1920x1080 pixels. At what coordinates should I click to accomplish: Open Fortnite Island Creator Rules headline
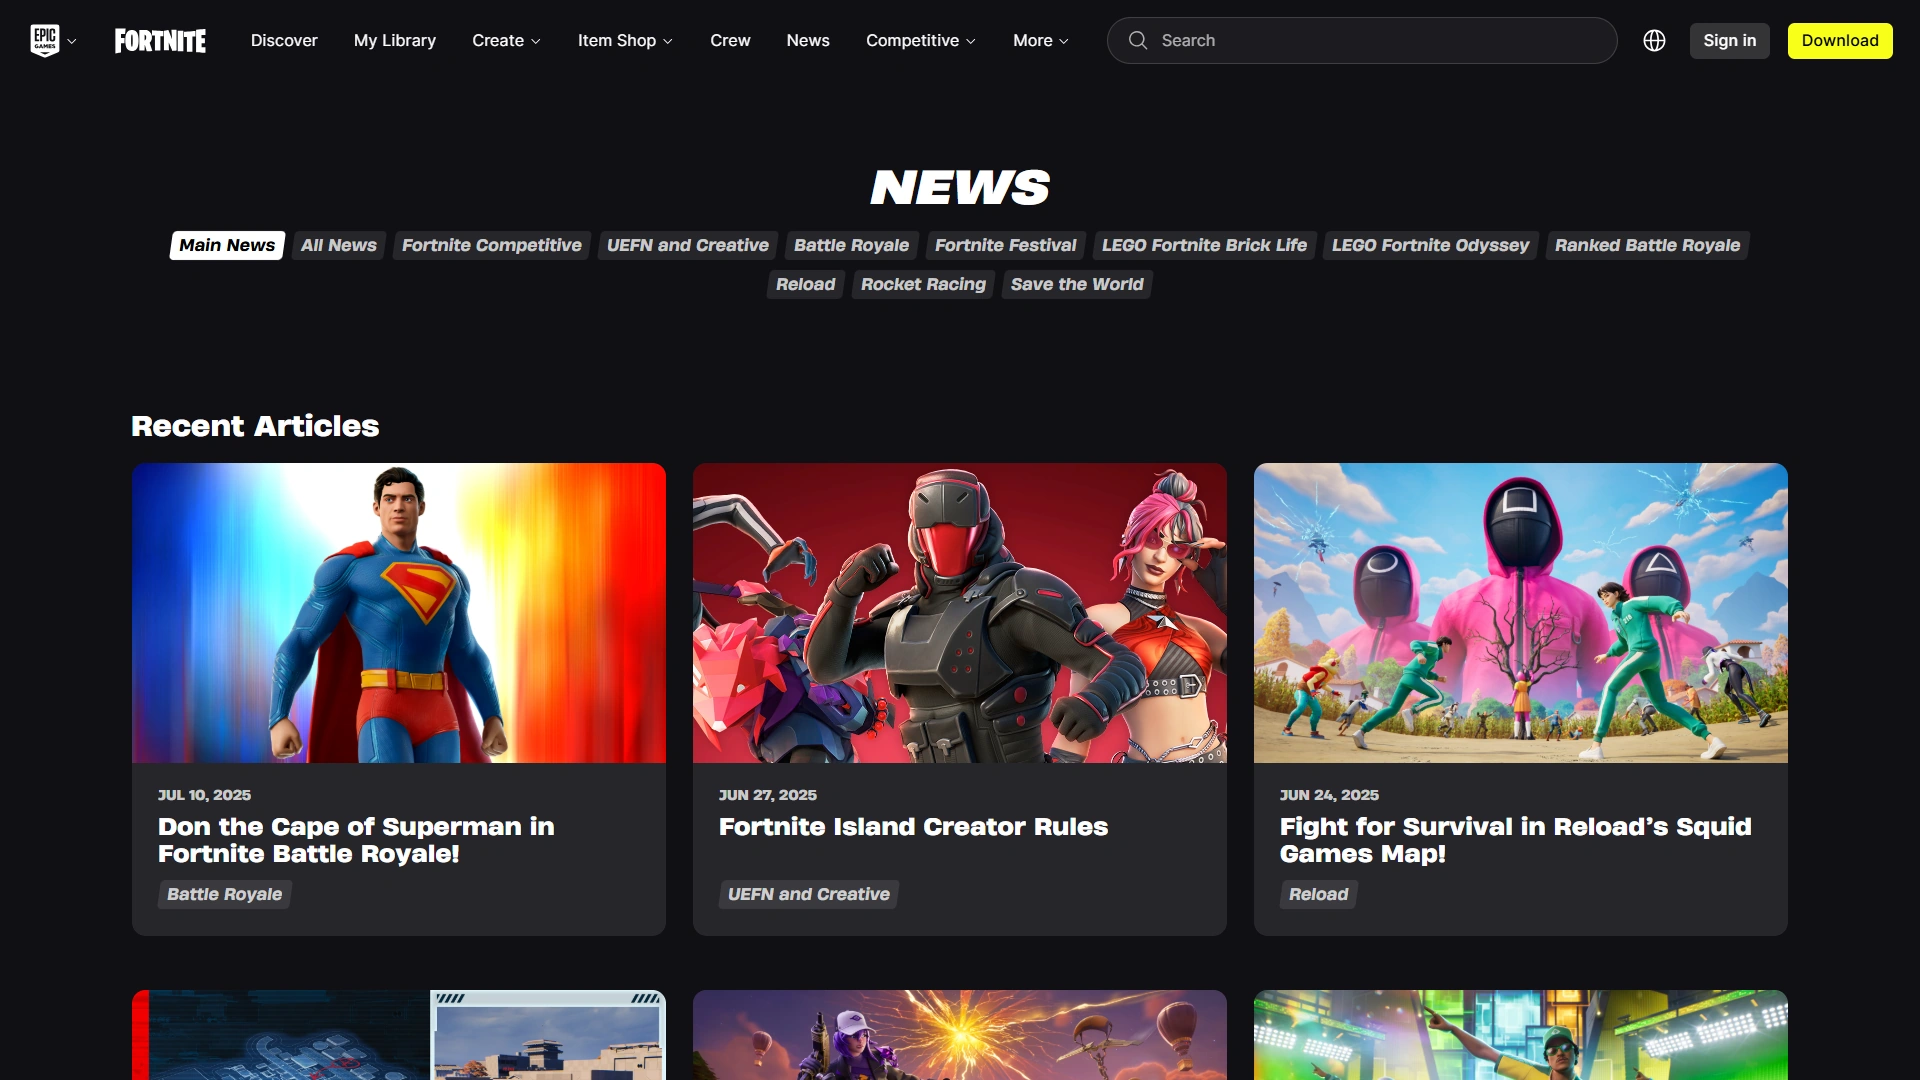pyautogui.click(x=913, y=827)
